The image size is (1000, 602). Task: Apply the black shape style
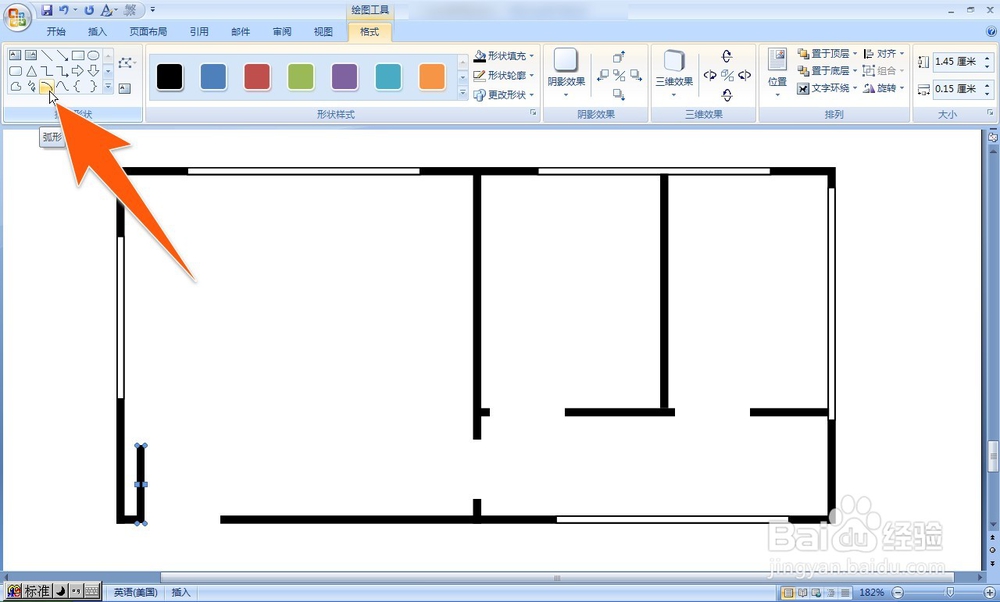pyautogui.click(x=170, y=77)
